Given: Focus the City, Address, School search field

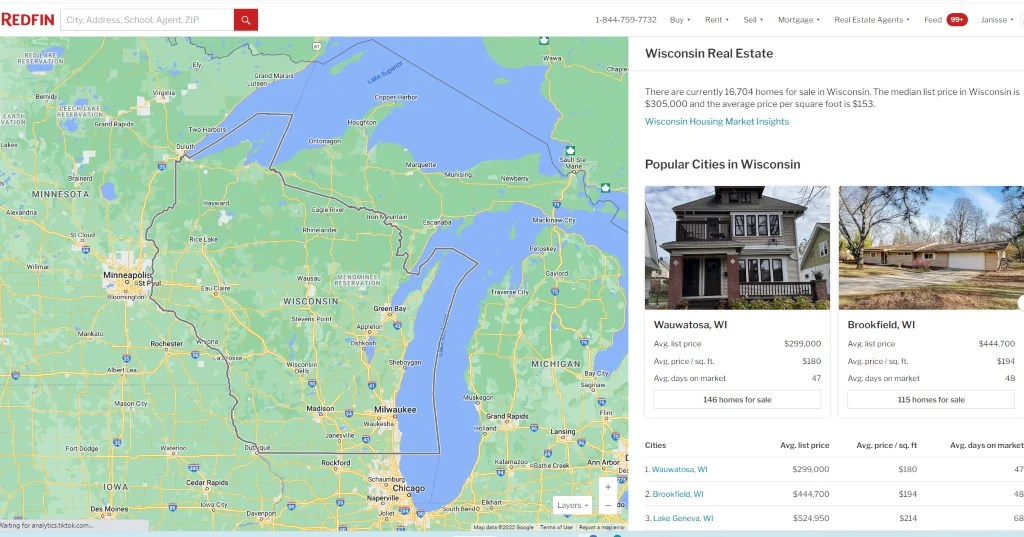Looking at the screenshot, I should point(147,20).
